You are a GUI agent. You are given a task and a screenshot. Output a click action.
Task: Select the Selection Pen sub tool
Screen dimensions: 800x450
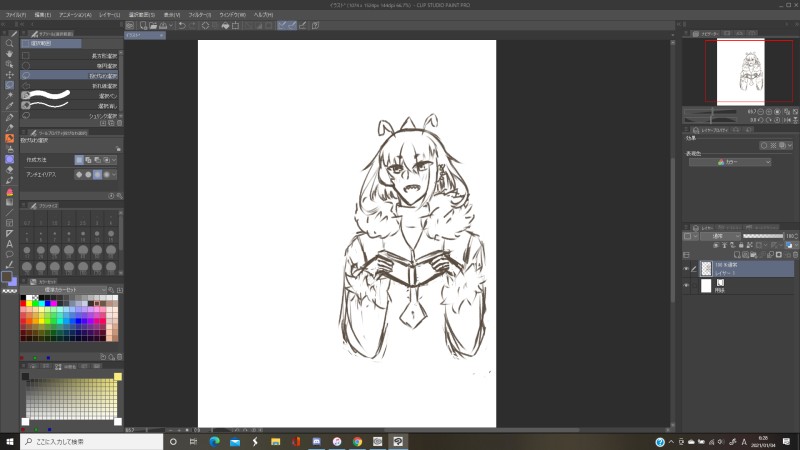(69, 96)
